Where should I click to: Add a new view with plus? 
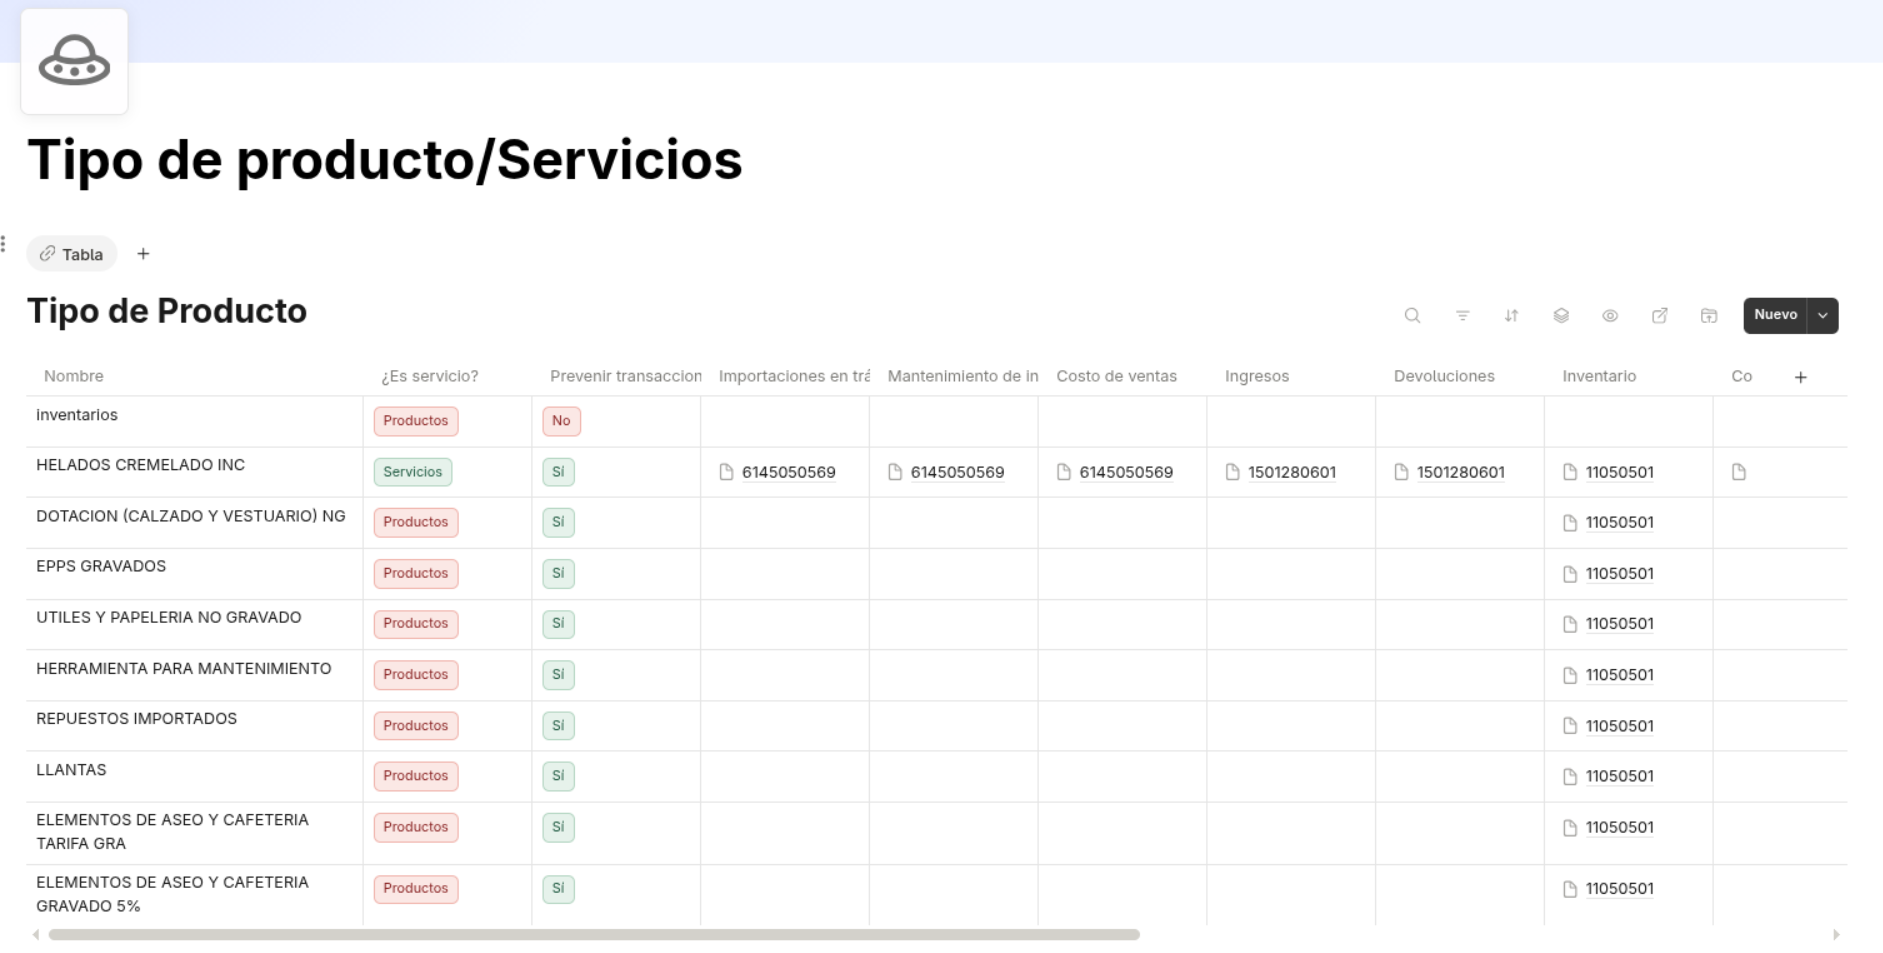[143, 254]
